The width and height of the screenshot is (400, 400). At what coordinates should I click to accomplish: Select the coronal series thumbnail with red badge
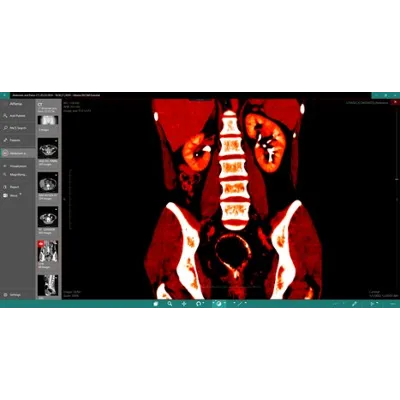click(x=48, y=251)
